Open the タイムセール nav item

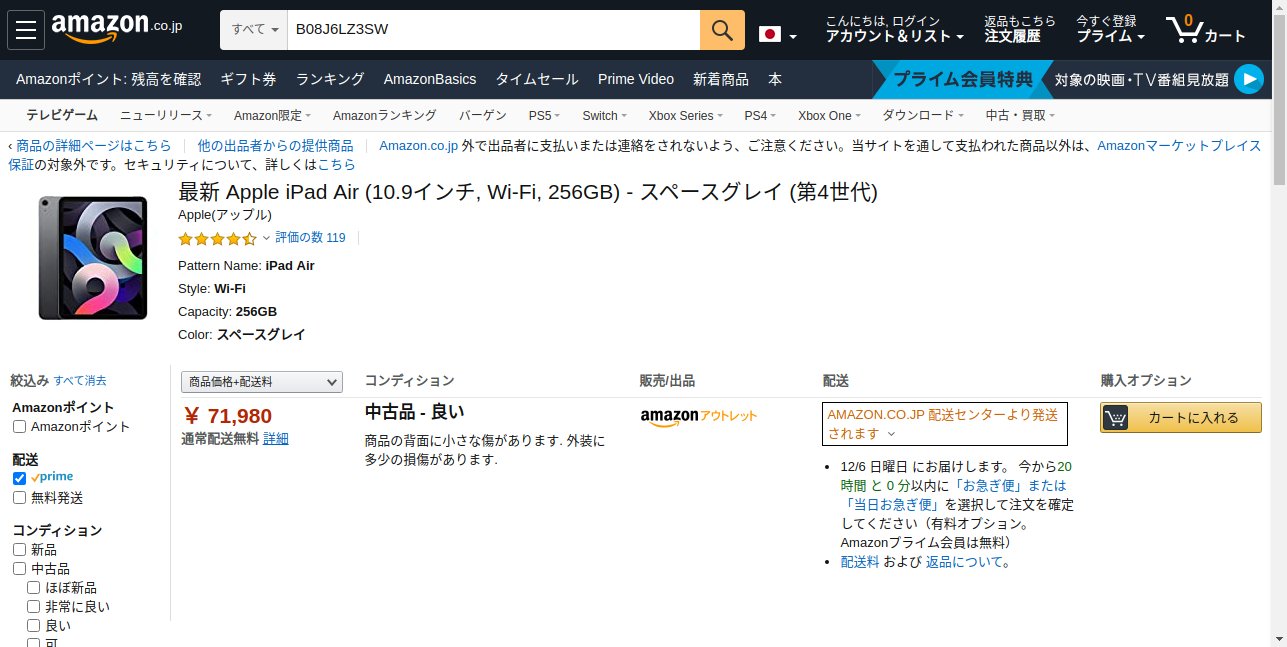pyautogui.click(x=537, y=79)
